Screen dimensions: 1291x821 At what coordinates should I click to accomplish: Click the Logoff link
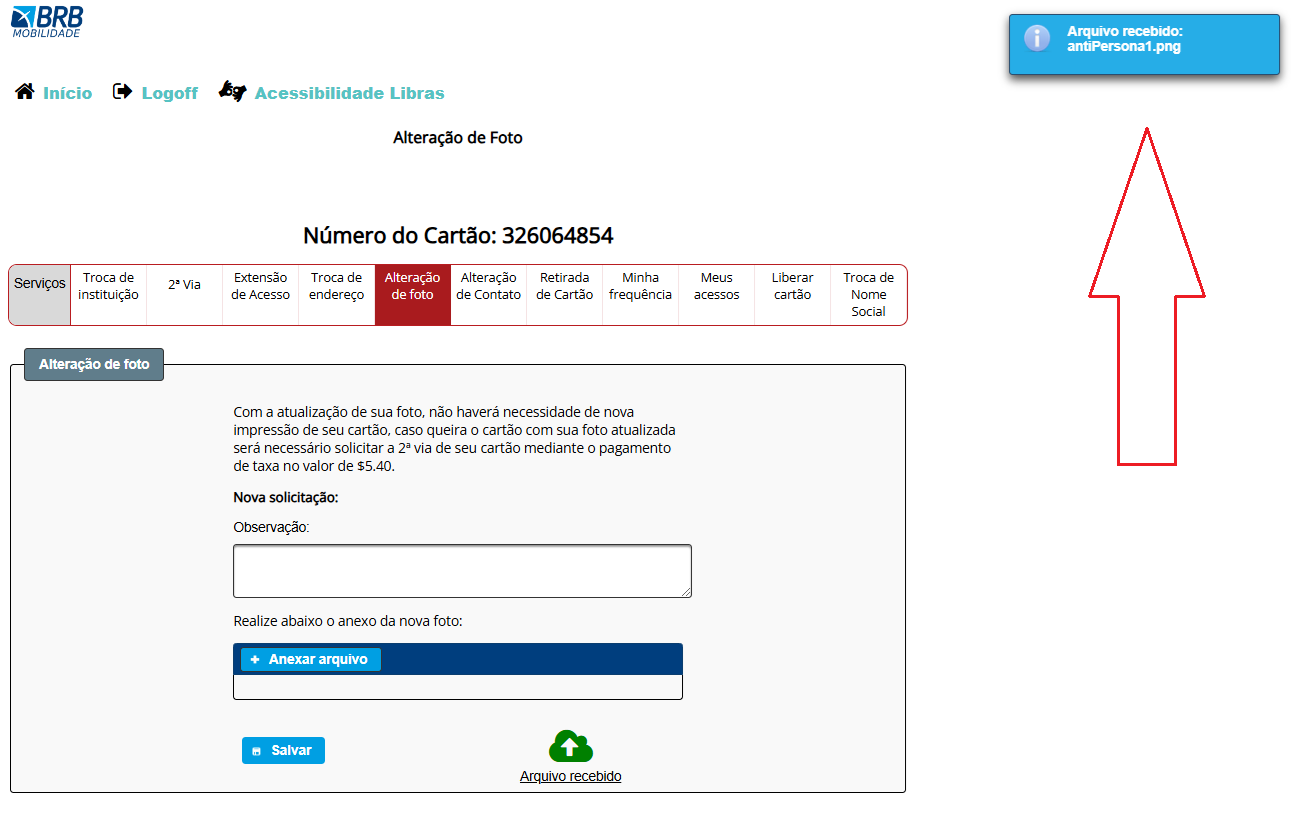pyautogui.click(x=169, y=93)
